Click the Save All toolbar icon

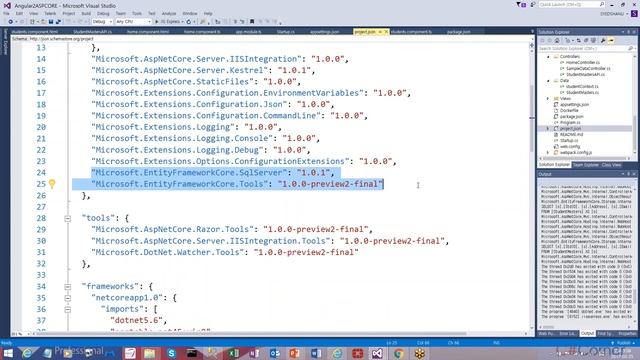click(x=58, y=22)
